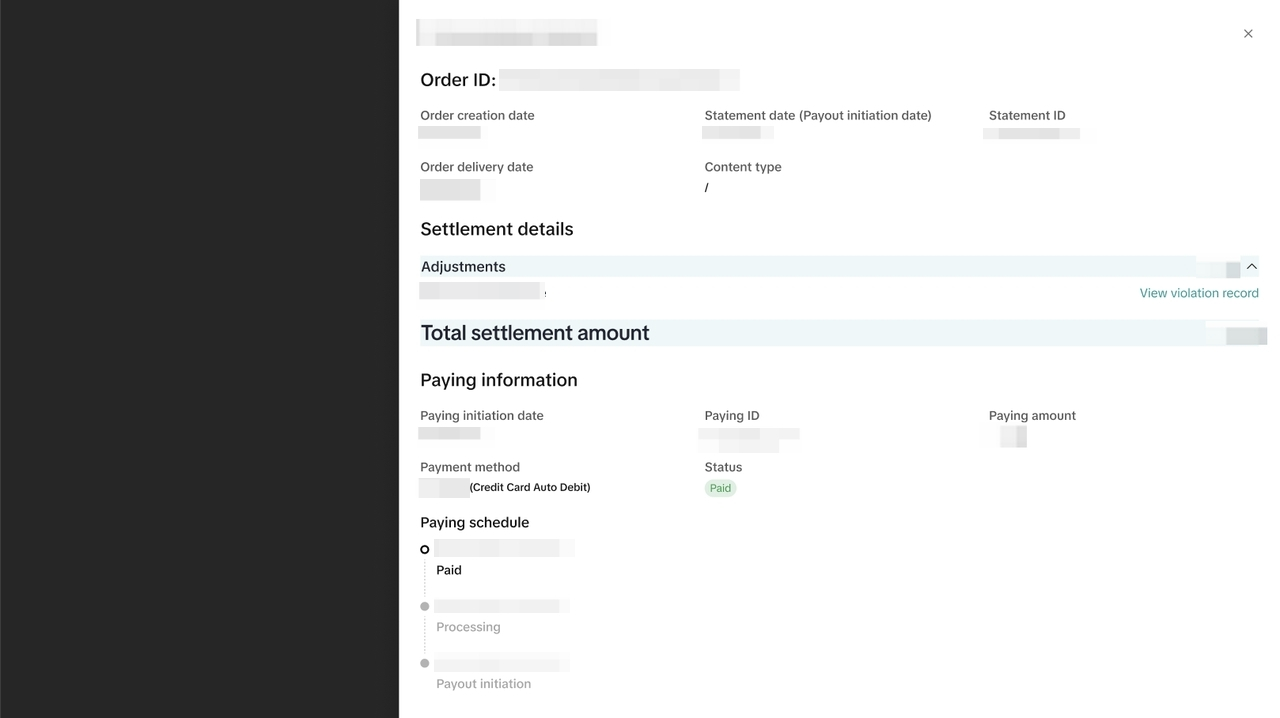Click the Credit Card Auto Debit text
Viewport: 1280px width, 718px height.
tap(530, 487)
